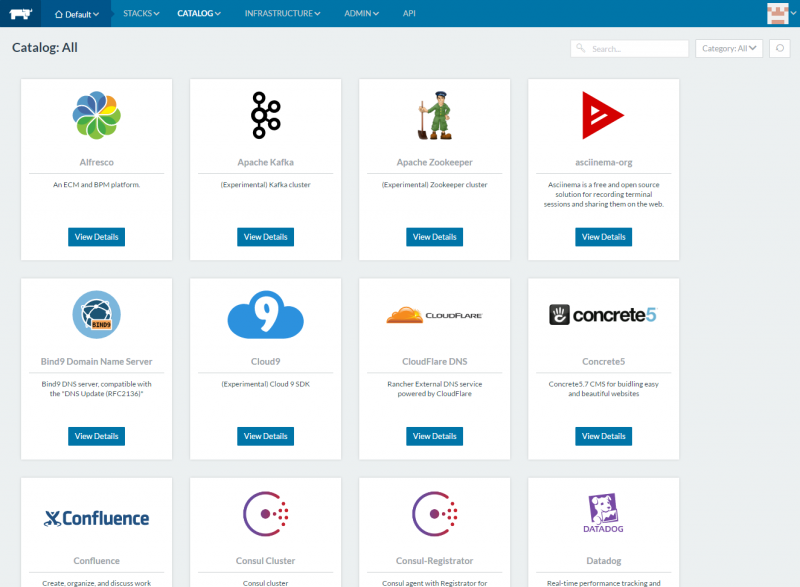The image size is (800, 587).
Task: View Details for Concrete5
Action: [x=603, y=436]
